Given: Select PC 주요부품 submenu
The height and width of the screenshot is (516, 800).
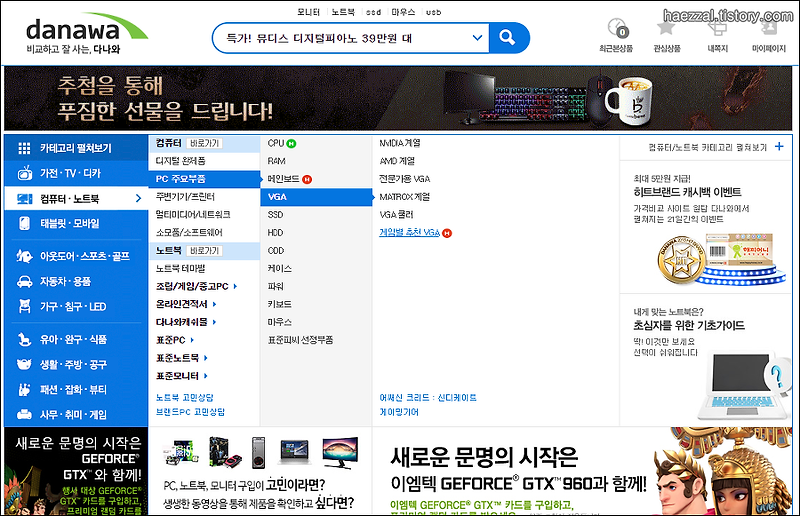Looking at the screenshot, I should pos(204,179).
